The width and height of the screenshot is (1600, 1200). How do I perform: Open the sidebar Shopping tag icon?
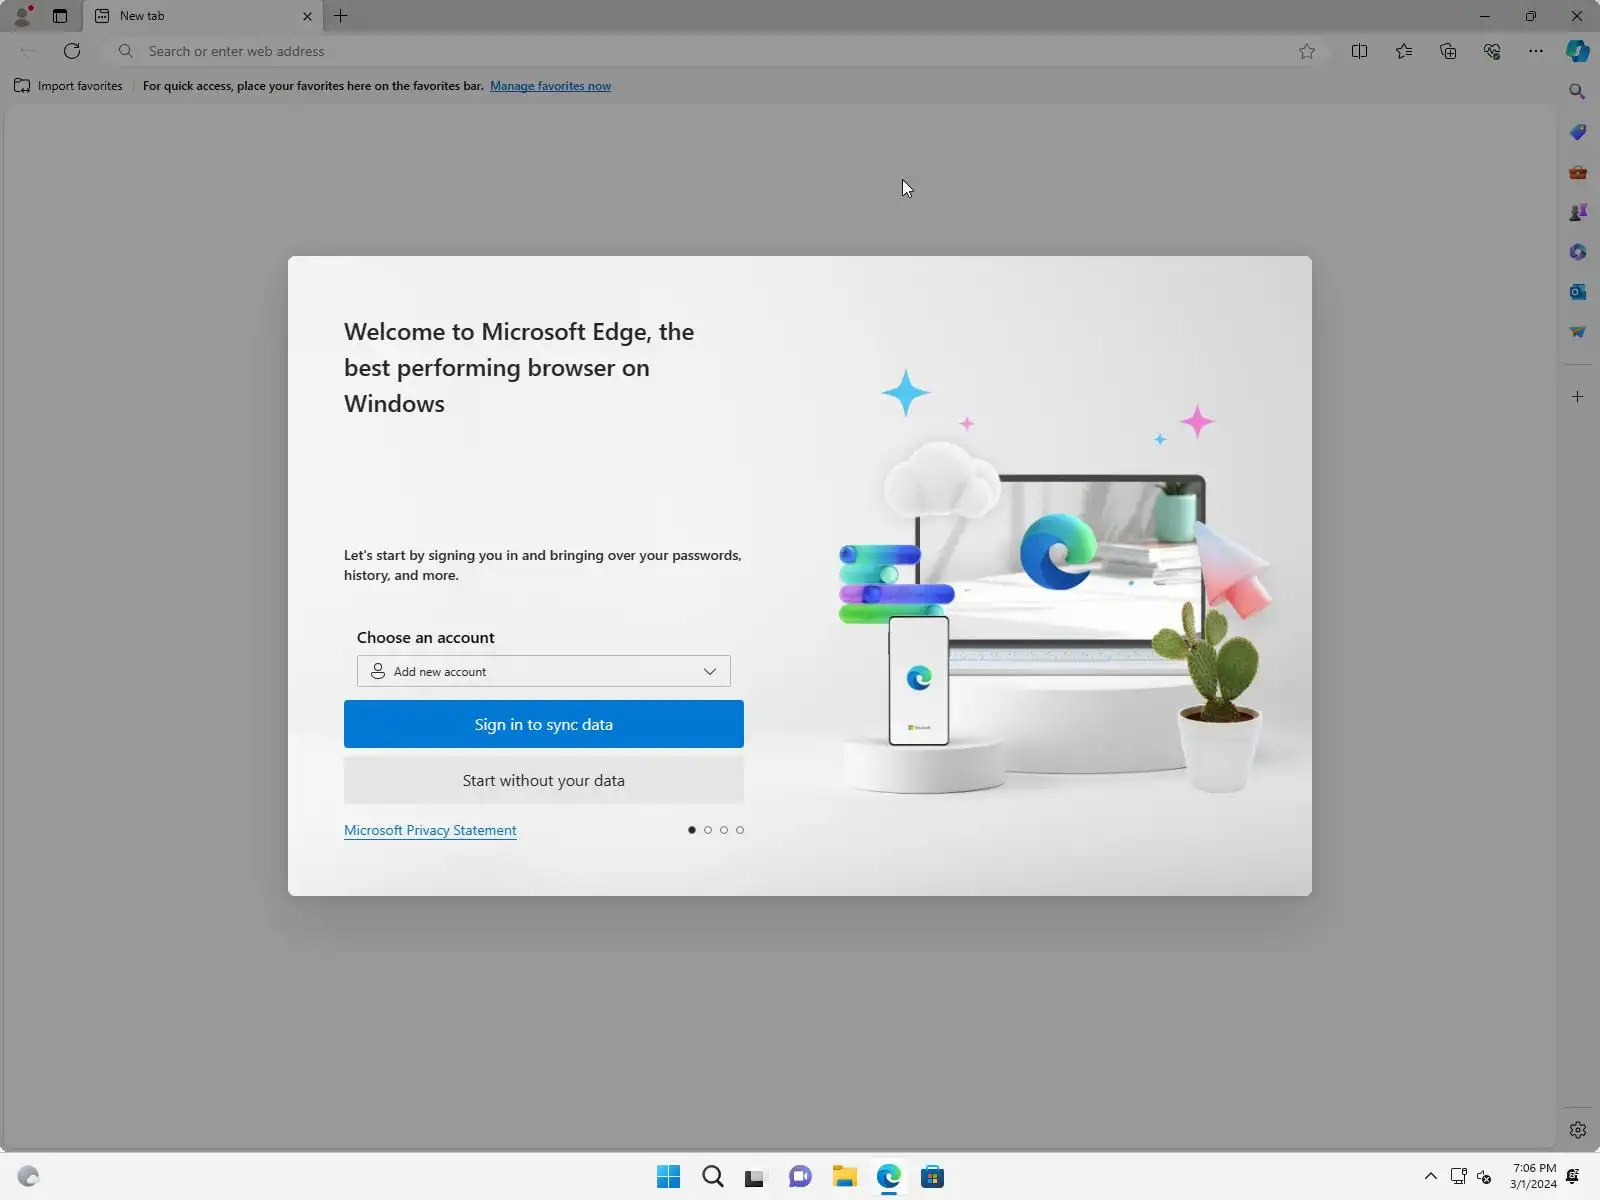coord(1578,132)
